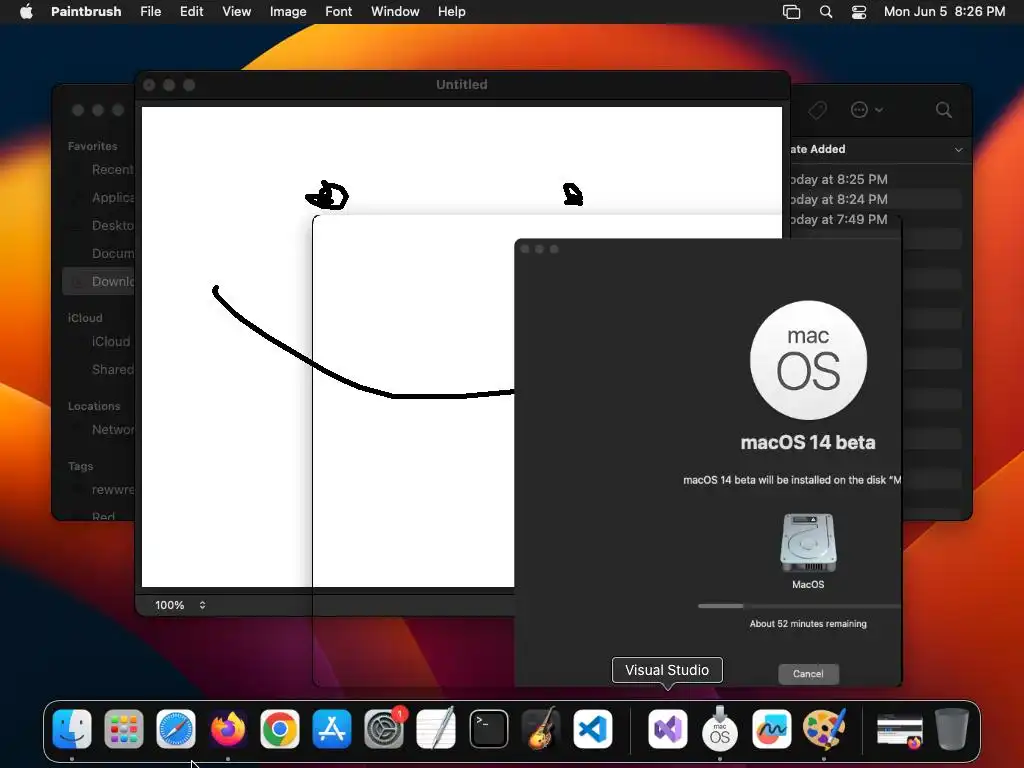Screen dimensions: 1024x768
Task: Click the macOS 14 beta heading
Action: (x=808, y=443)
